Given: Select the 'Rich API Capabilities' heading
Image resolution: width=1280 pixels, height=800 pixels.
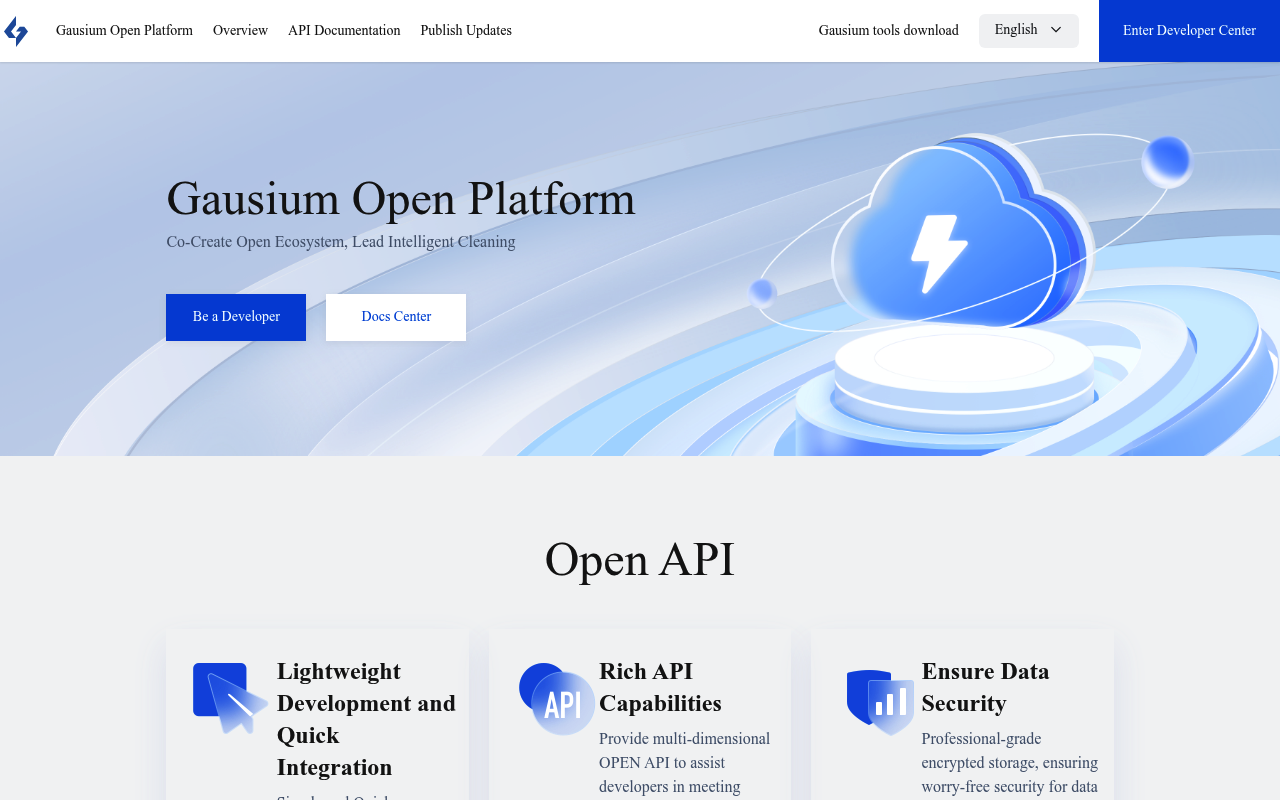Looking at the screenshot, I should click(x=660, y=687).
